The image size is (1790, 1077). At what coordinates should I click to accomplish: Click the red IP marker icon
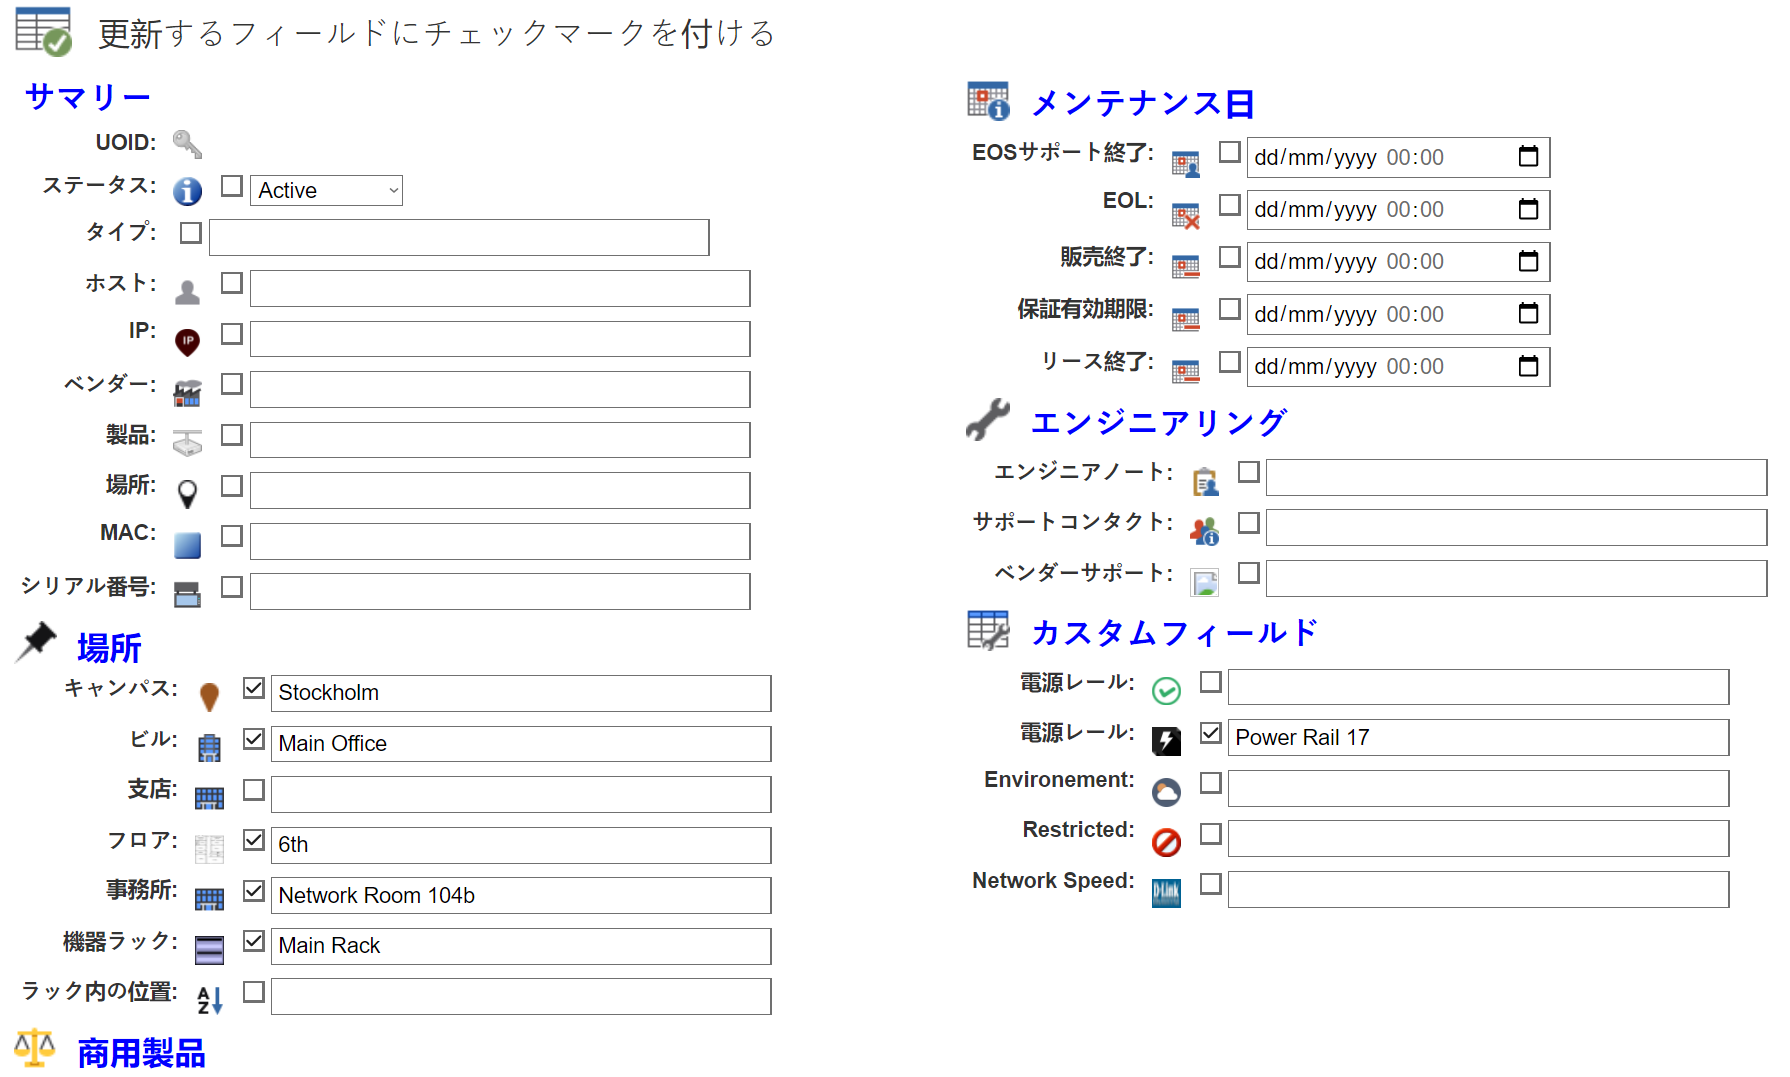(187, 342)
